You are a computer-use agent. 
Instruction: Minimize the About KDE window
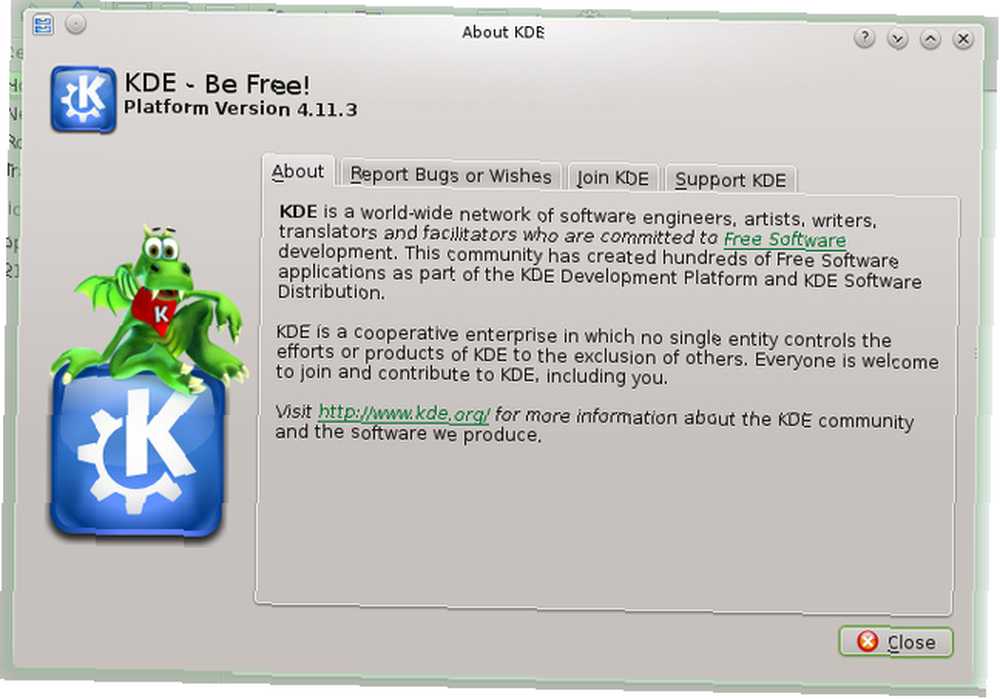(x=897, y=40)
